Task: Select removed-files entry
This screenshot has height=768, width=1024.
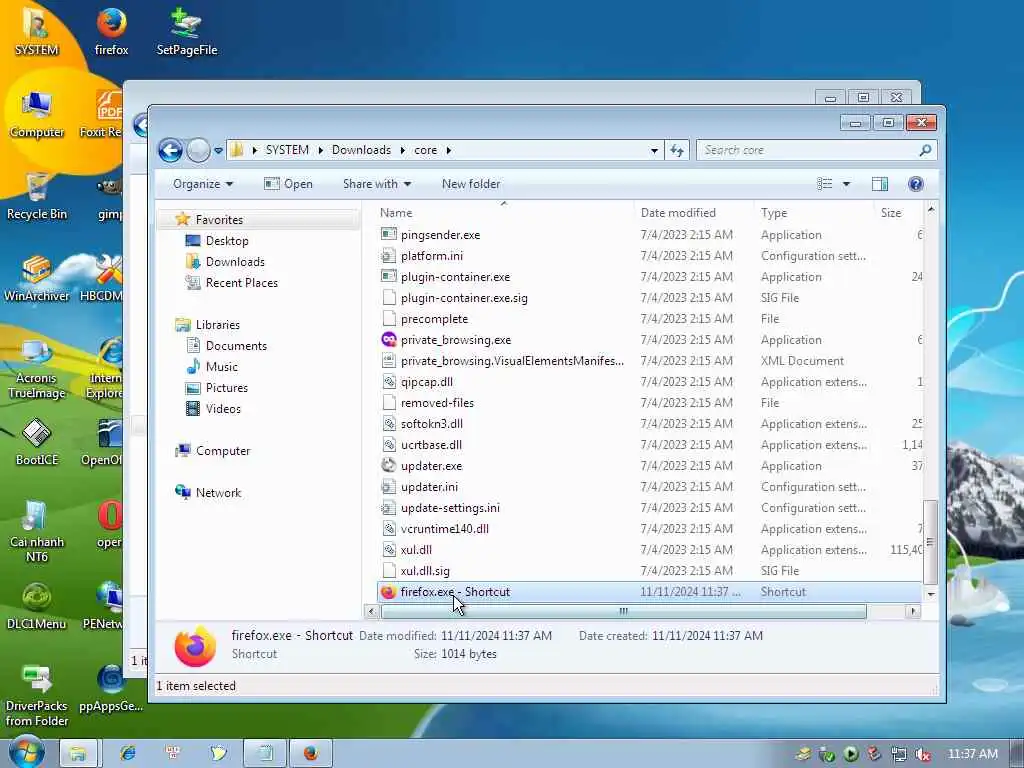Action: 437,403
